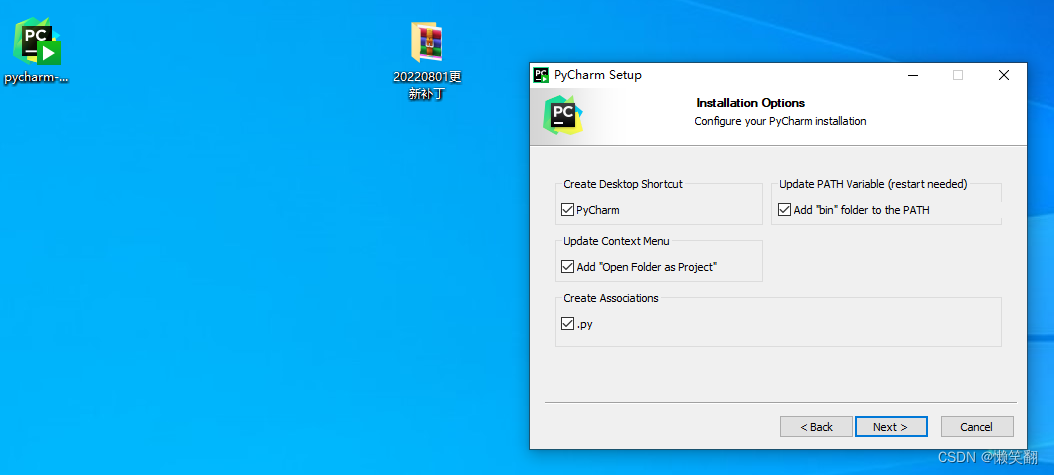This screenshot has height=475, width=1054.
Task: Click the "Create Desktop Shortcut" group label
Action: [623, 184]
